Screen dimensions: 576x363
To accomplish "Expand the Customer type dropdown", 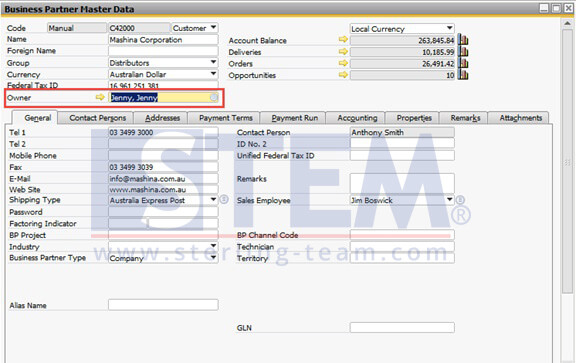I will [x=213, y=28].
